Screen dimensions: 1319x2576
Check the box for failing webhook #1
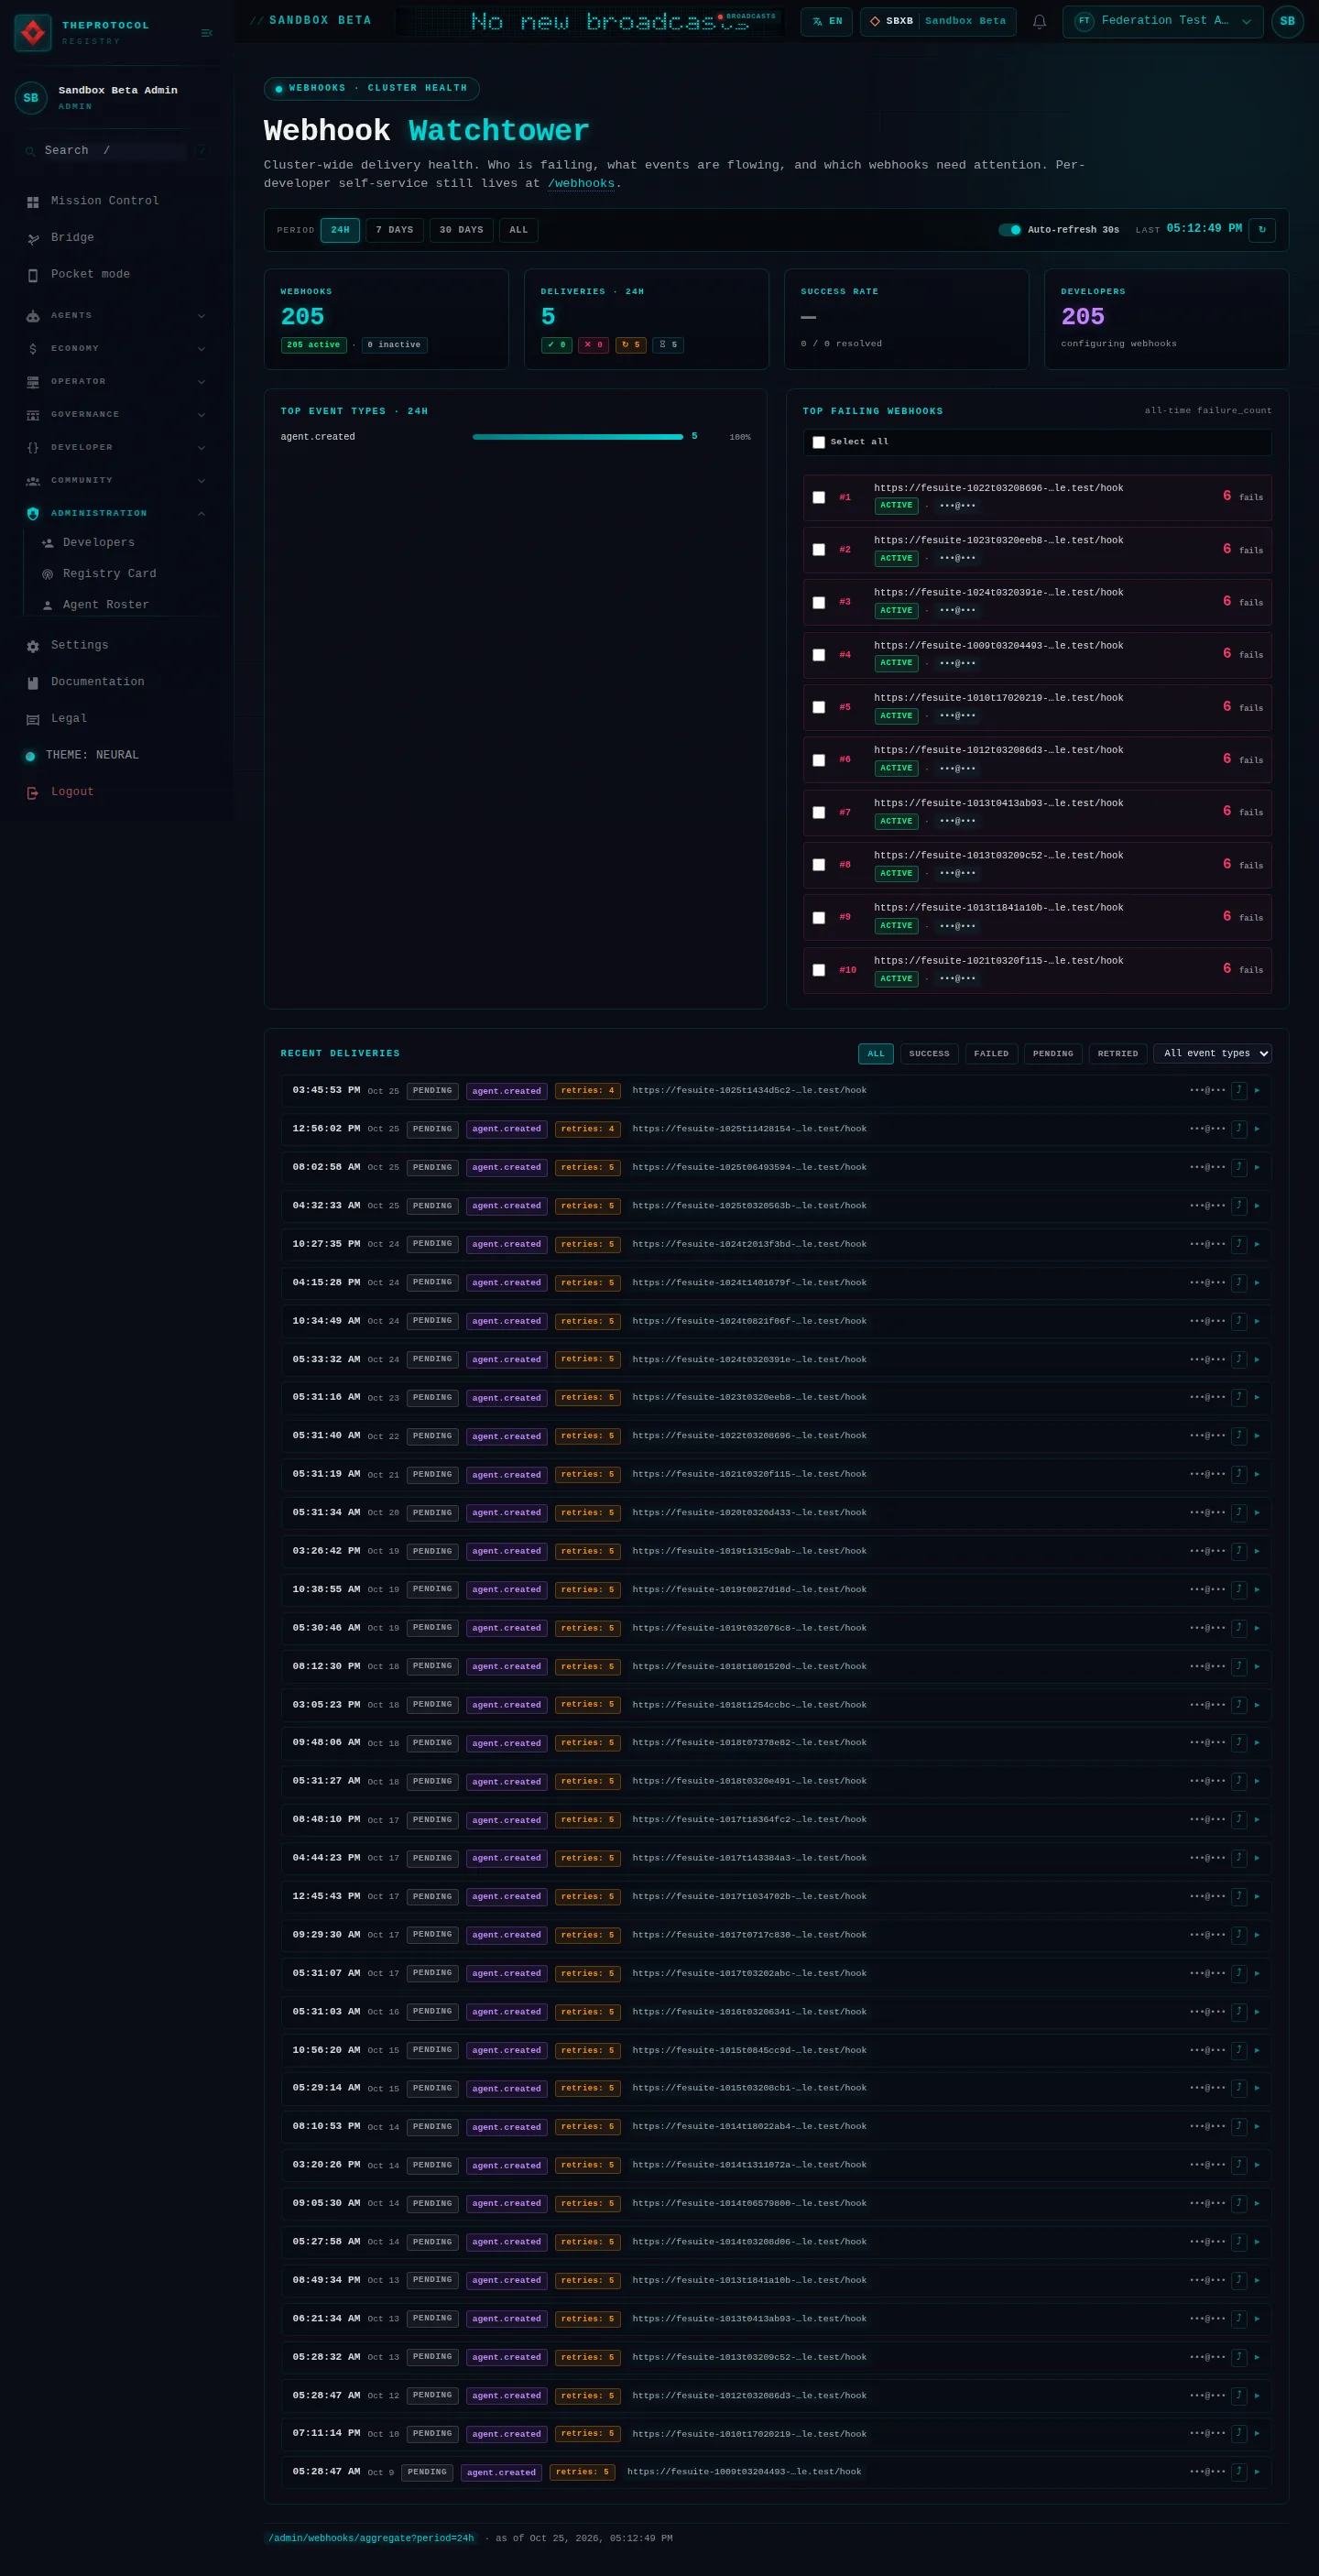tap(819, 497)
